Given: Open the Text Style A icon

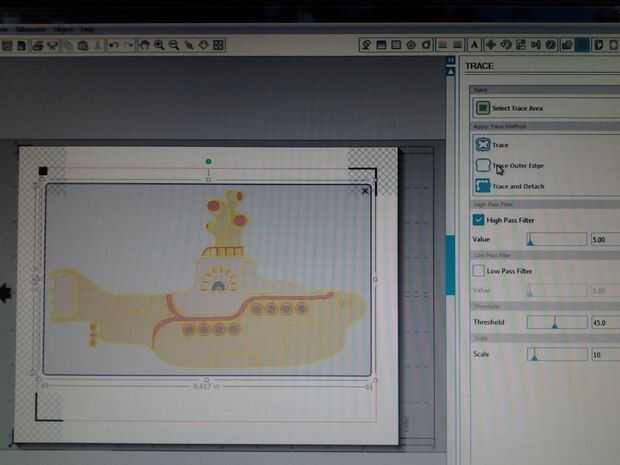Looking at the screenshot, I should pos(474,45).
